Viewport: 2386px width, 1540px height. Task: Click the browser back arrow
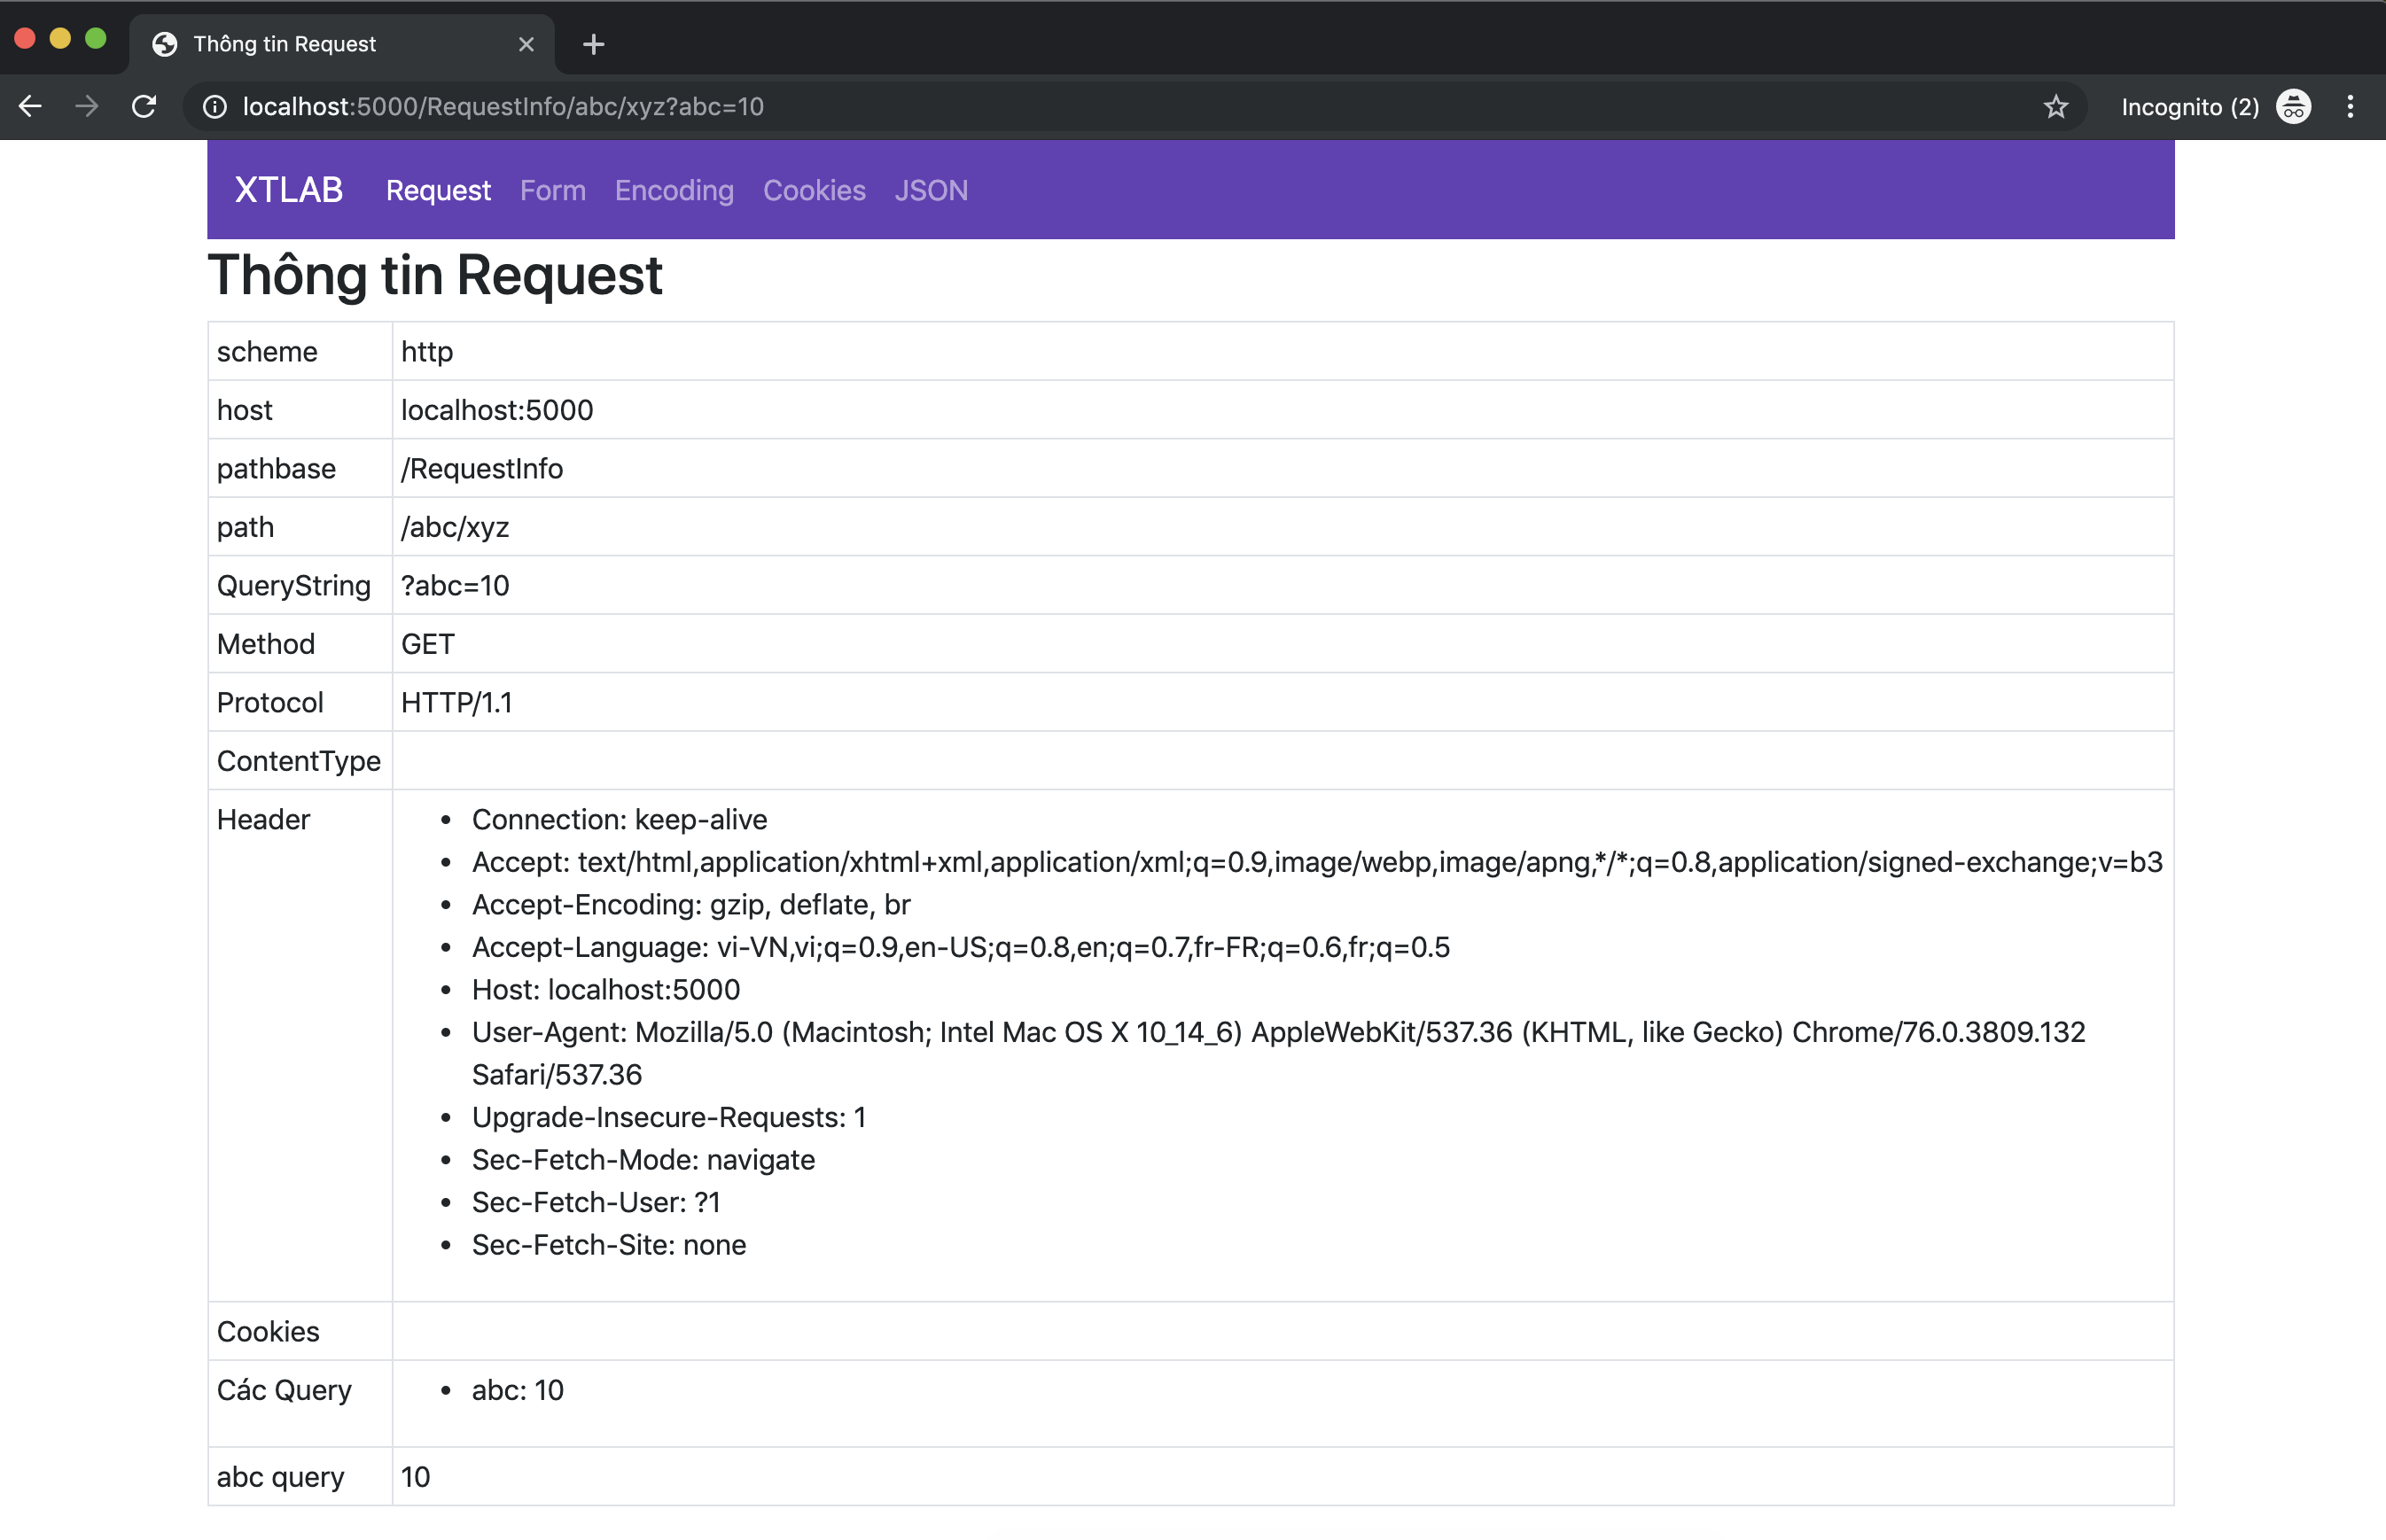(30, 106)
